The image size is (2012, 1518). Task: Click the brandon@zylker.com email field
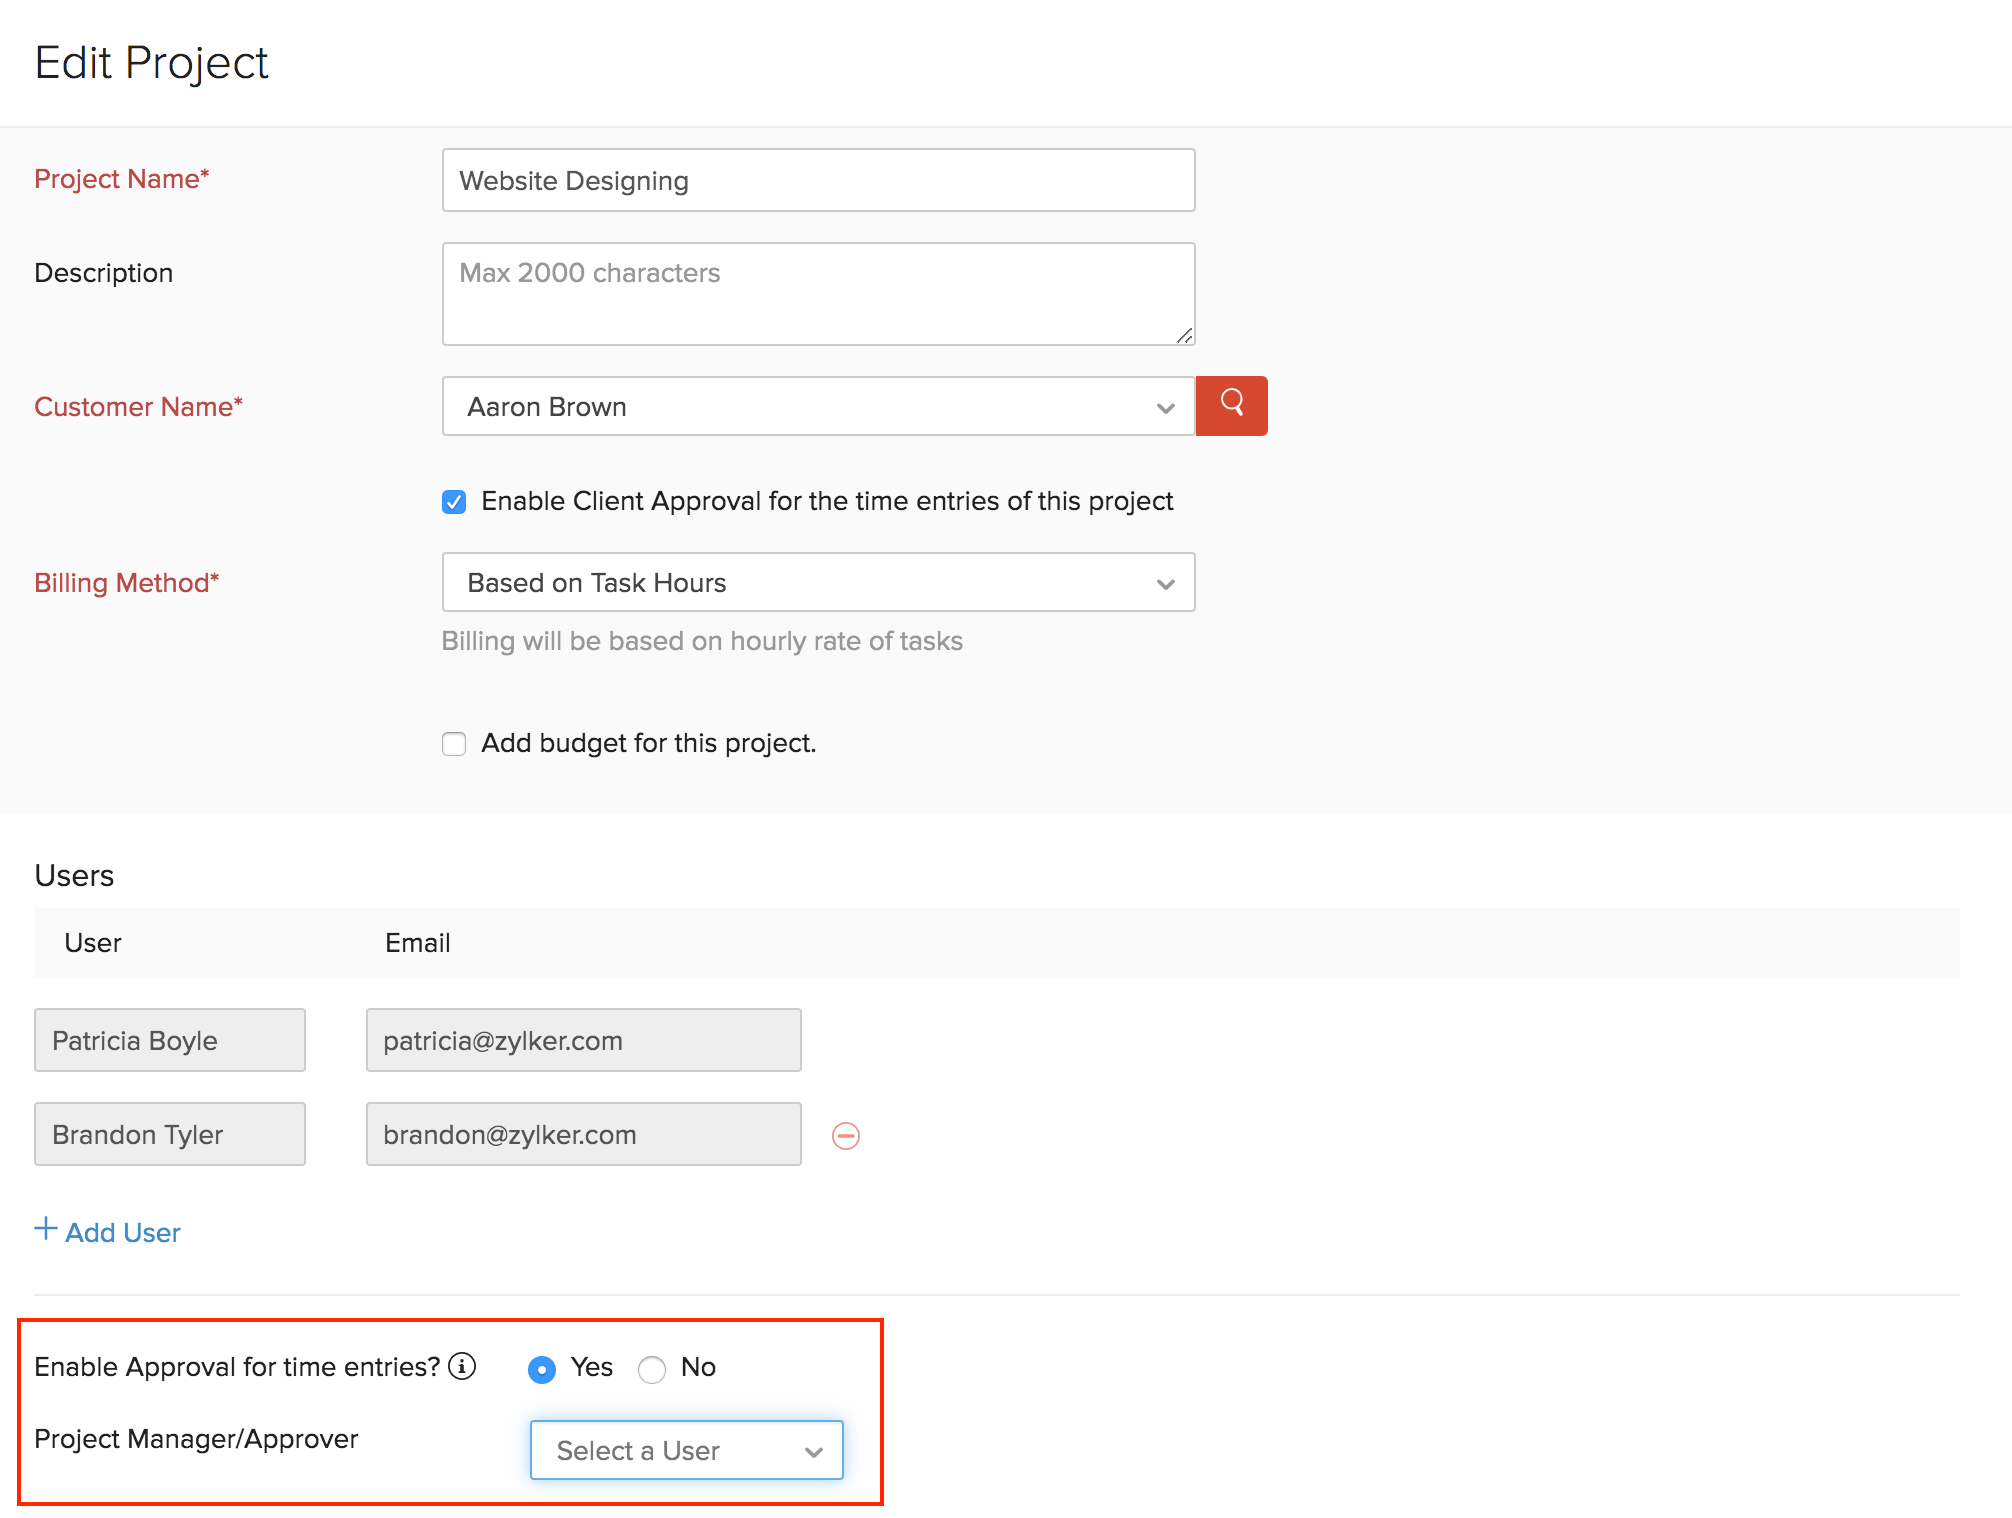[x=583, y=1134]
